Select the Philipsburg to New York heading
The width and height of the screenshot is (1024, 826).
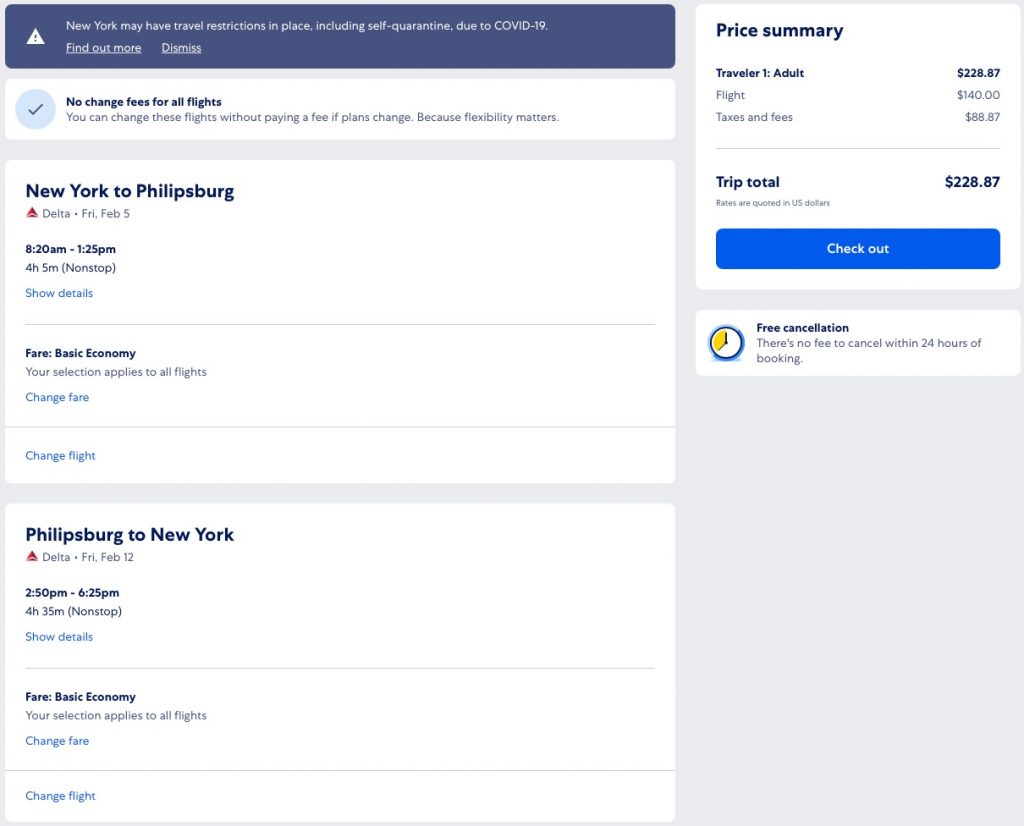(130, 535)
